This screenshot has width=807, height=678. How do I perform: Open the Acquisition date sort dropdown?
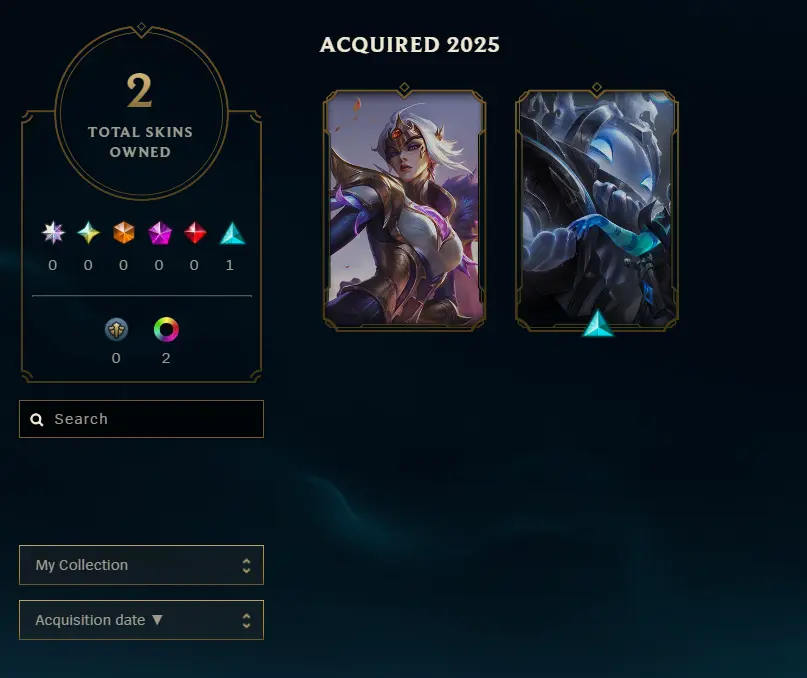pos(142,620)
